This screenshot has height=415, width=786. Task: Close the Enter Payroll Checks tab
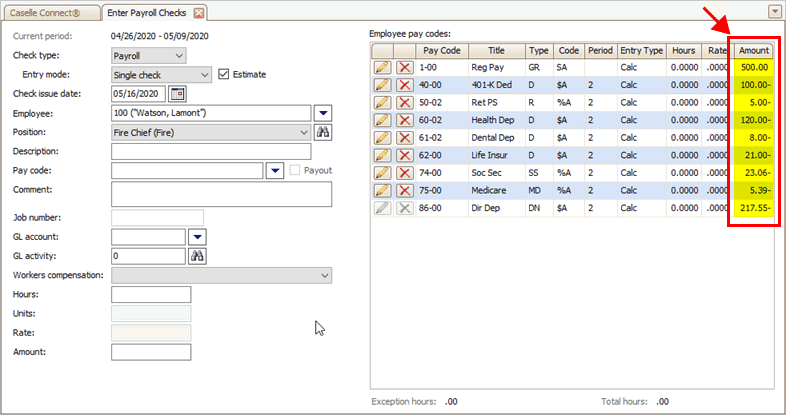coord(199,14)
